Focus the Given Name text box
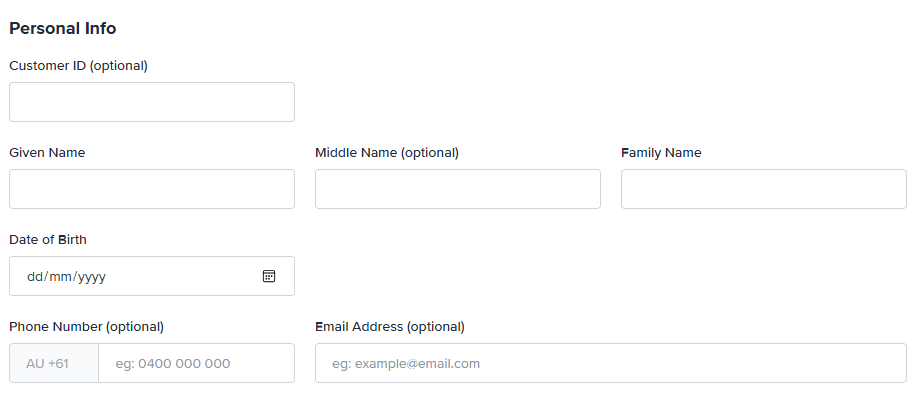 152,189
